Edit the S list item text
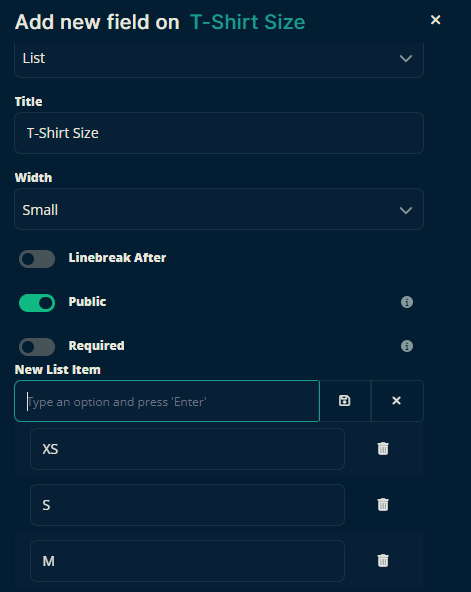This screenshot has height=592, width=471. point(187,505)
